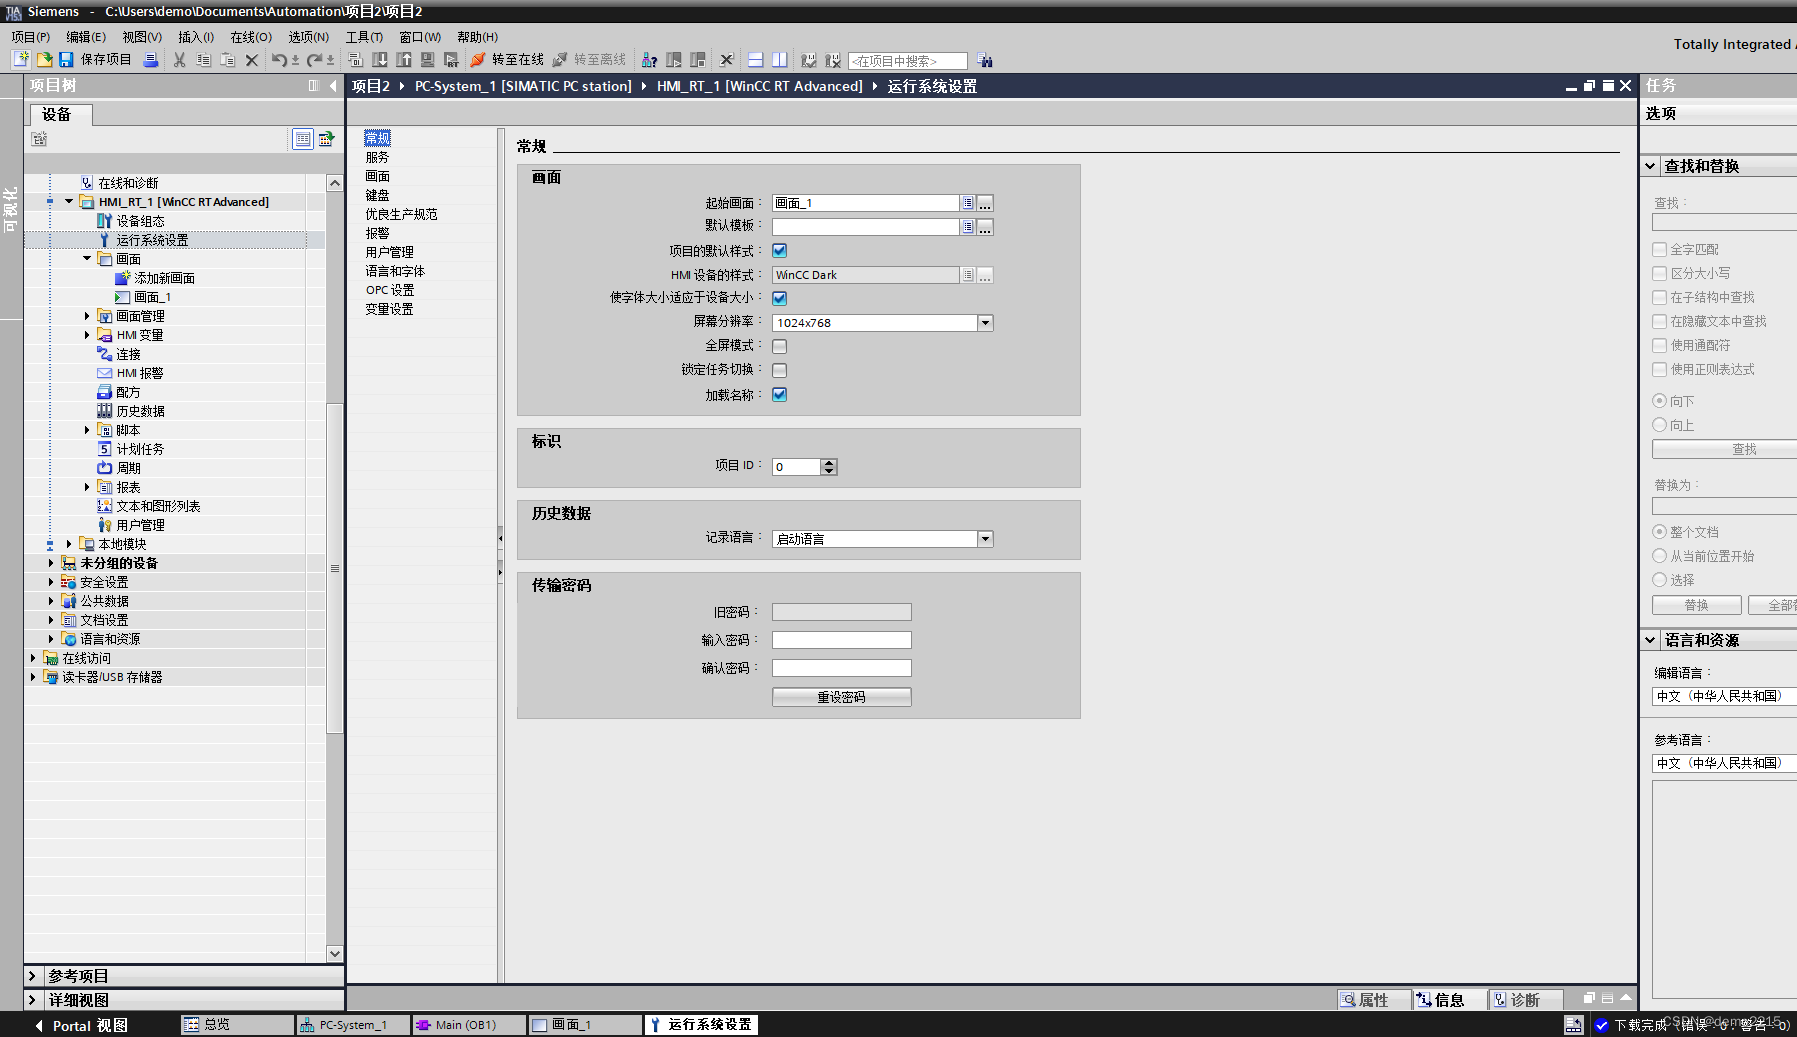1797x1037 pixels.
Task: Click the cross-reference search icon in toolbar
Action: 649,60
